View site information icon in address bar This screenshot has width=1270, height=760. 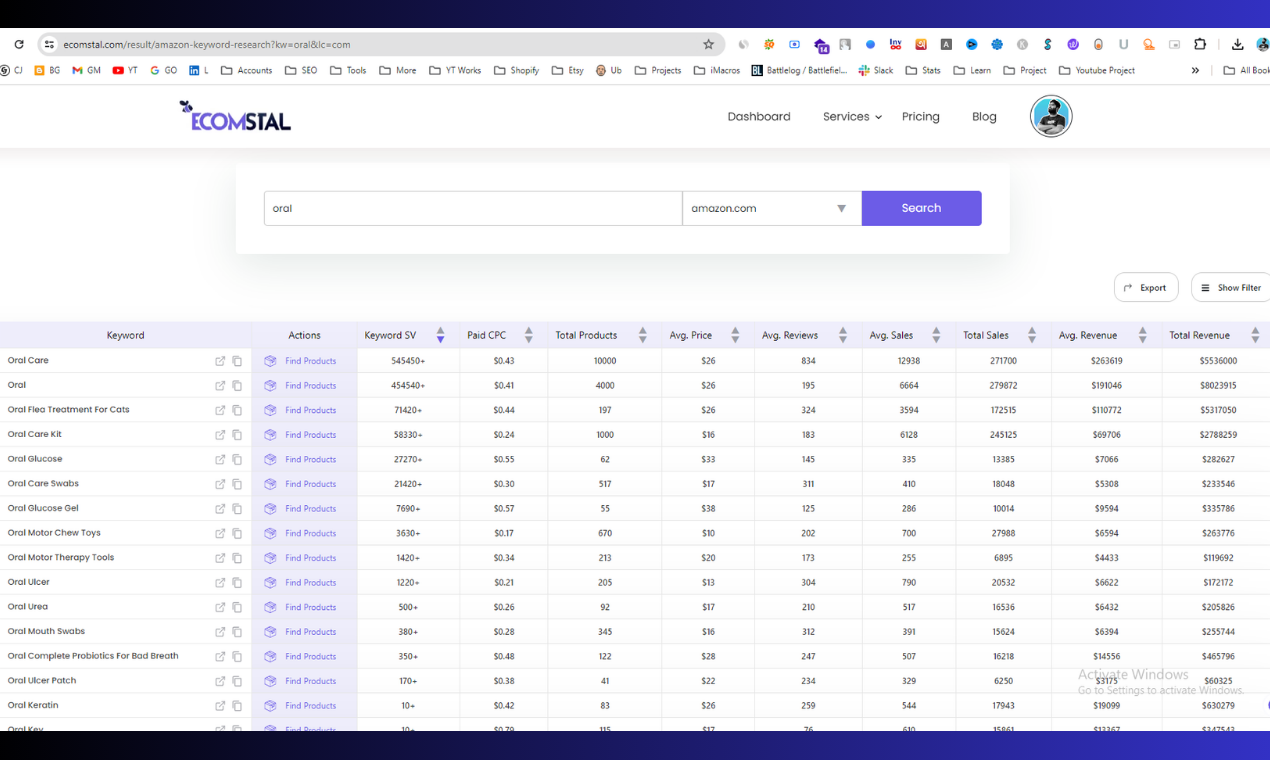click(49, 44)
